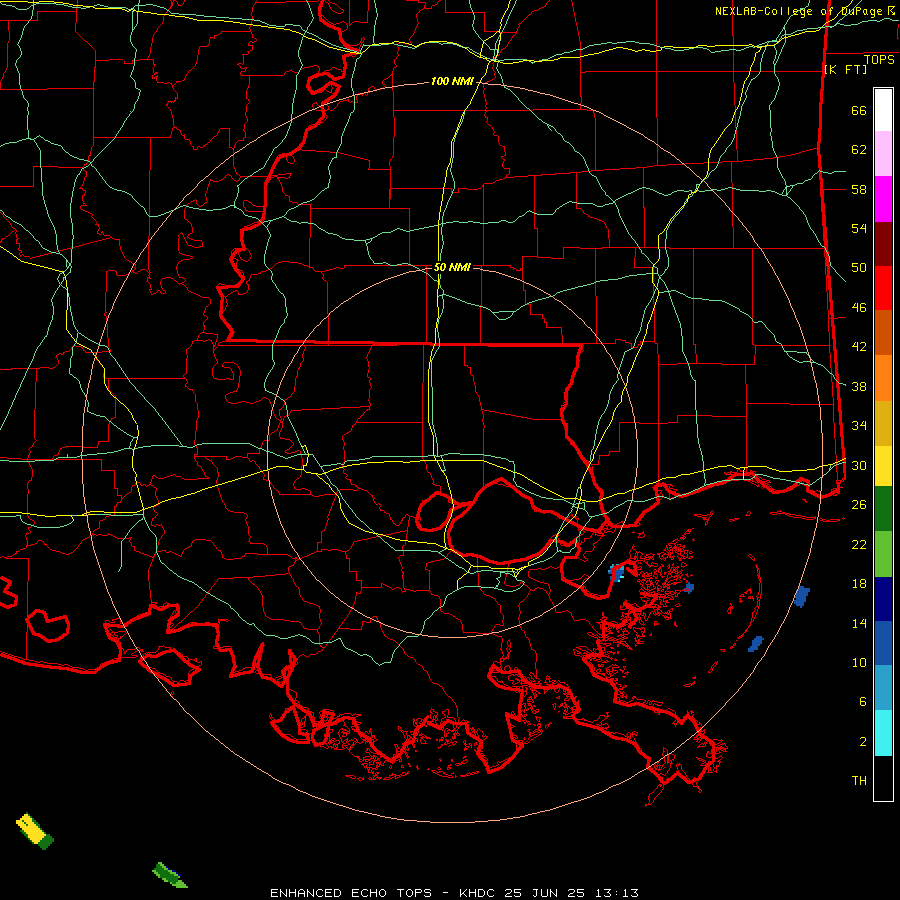Click the black TH threshold swatch
This screenshot has width=900, height=900.
pyautogui.click(x=883, y=778)
